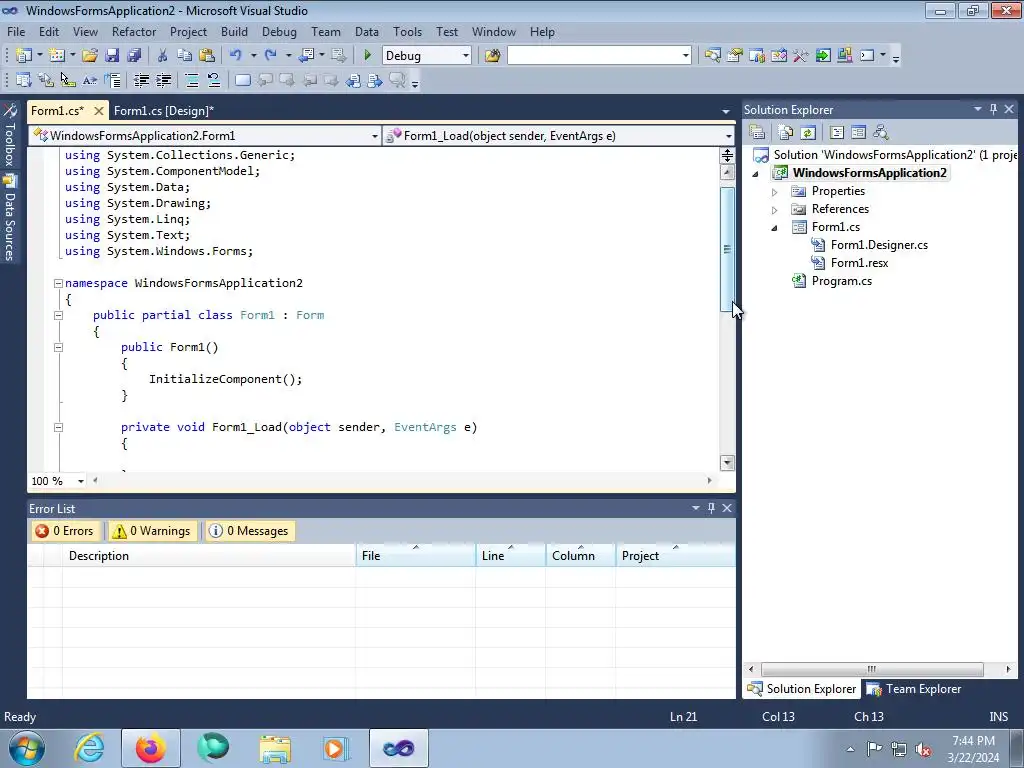Switch to Team Explorer tab

(x=914, y=689)
